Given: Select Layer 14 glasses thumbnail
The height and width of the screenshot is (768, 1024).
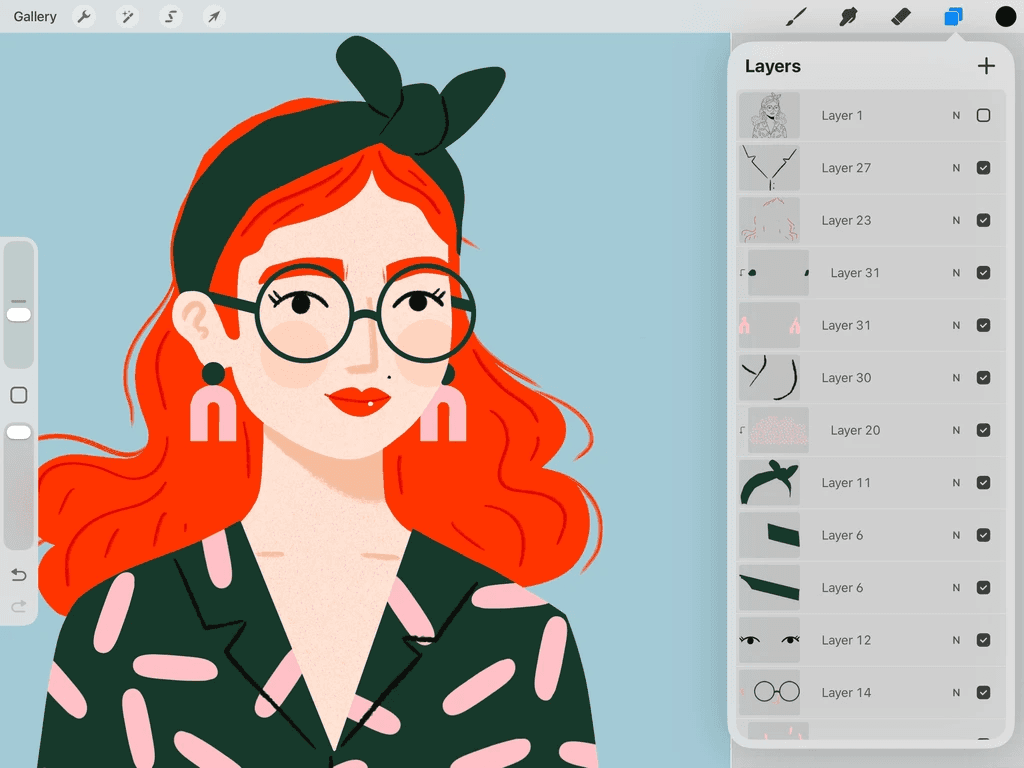Looking at the screenshot, I should pyautogui.click(x=769, y=692).
